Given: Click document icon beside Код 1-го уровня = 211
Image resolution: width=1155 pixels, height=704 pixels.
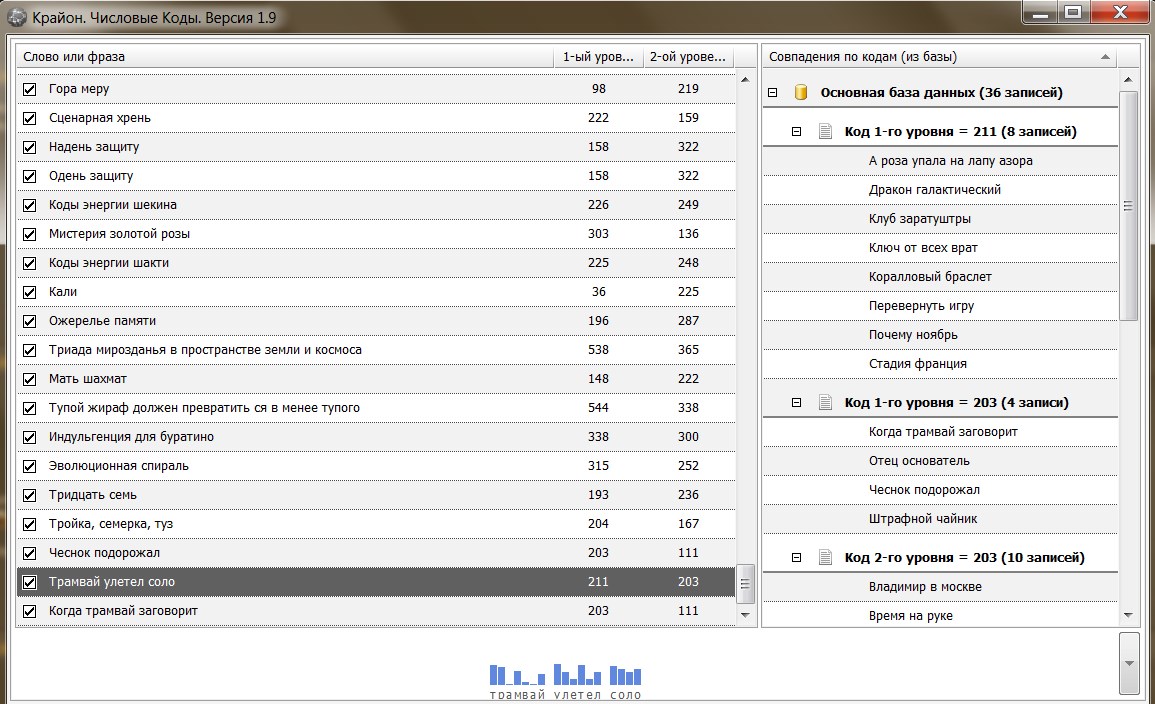Looking at the screenshot, I should pos(825,131).
